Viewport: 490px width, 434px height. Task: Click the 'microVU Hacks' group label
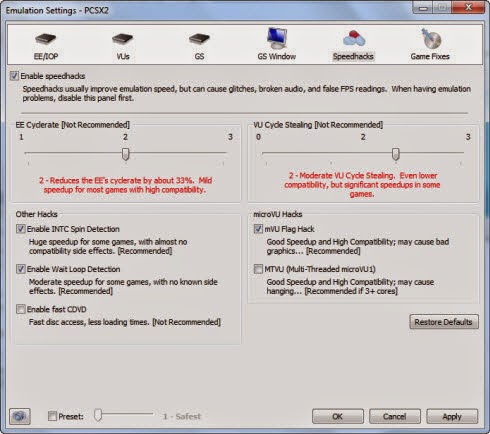pos(278,214)
